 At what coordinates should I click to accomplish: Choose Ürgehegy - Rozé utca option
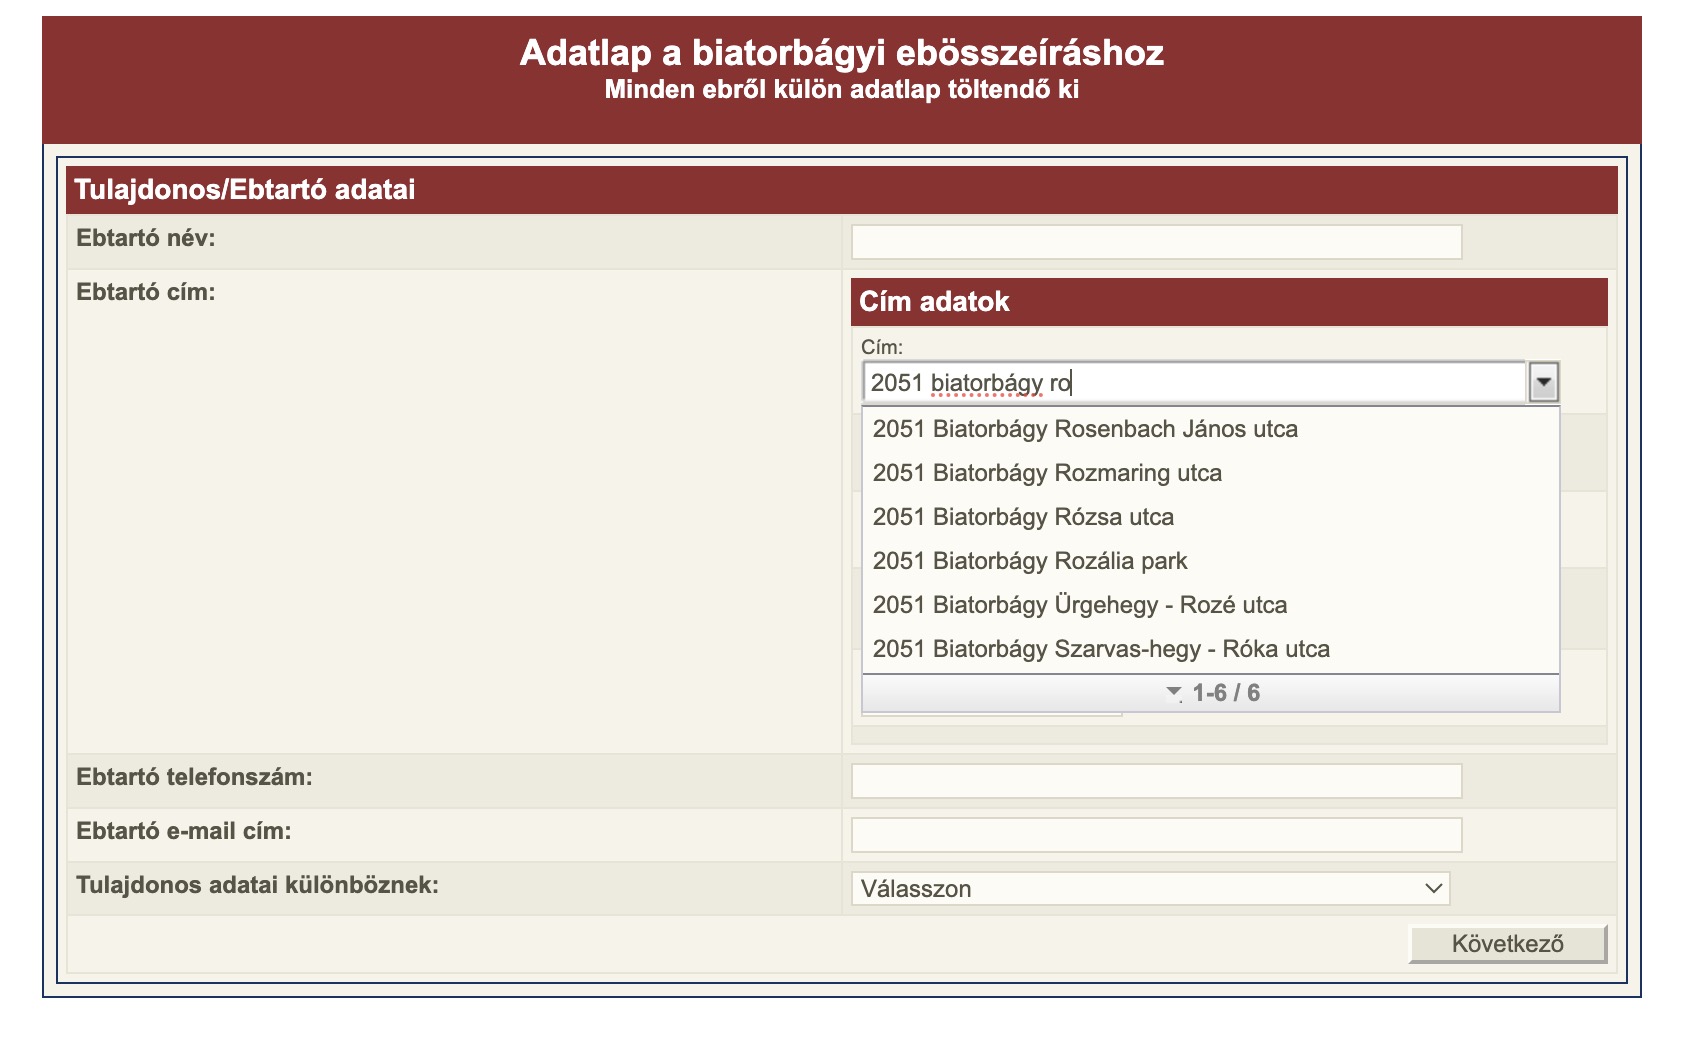1079,605
